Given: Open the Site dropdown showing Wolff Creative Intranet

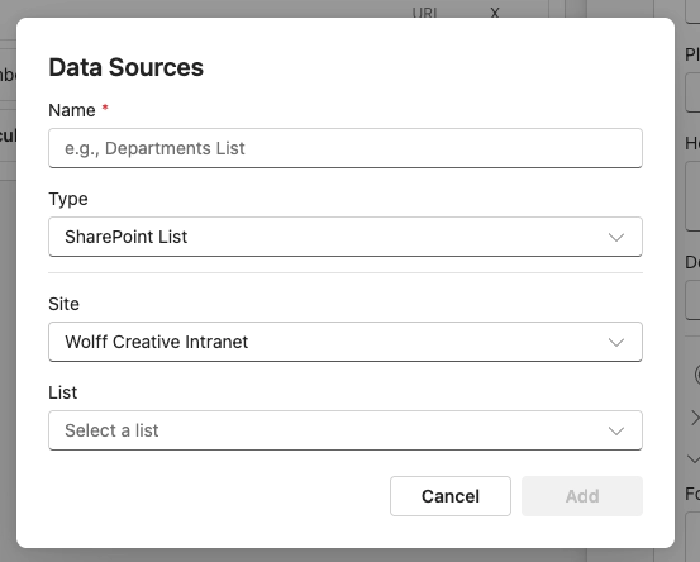Looking at the screenshot, I should (x=345, y=342).
